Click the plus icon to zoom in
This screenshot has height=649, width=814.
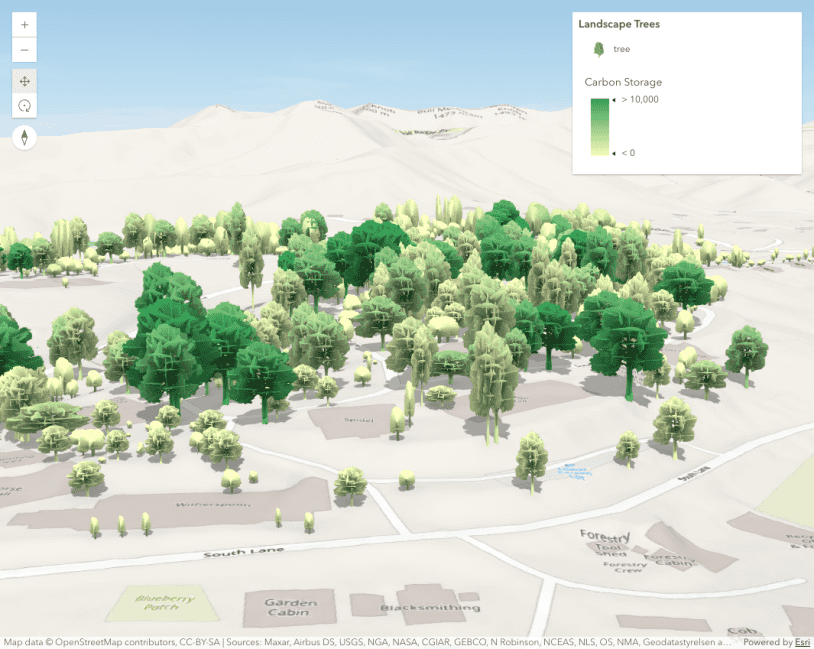[x=23, y=25]
